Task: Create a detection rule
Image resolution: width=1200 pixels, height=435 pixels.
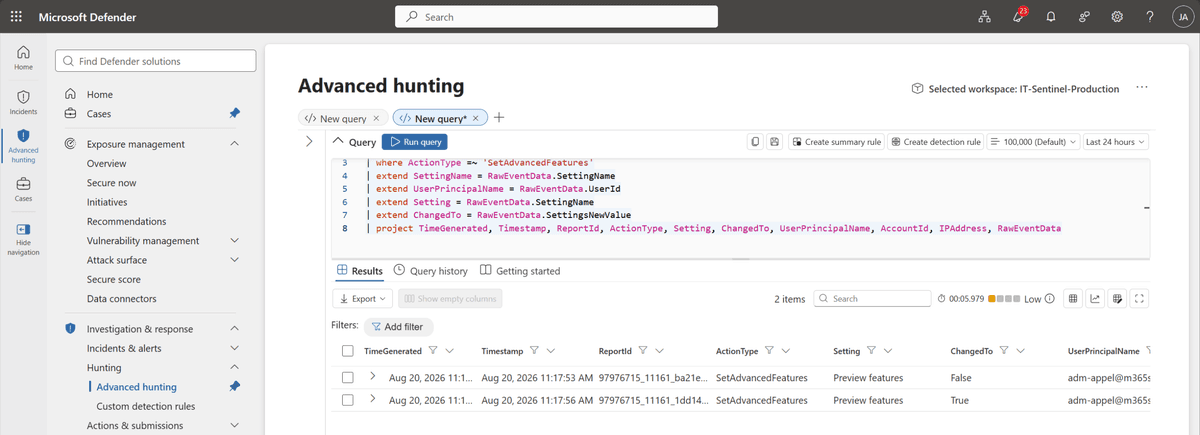Action: [x=935, y=142]
